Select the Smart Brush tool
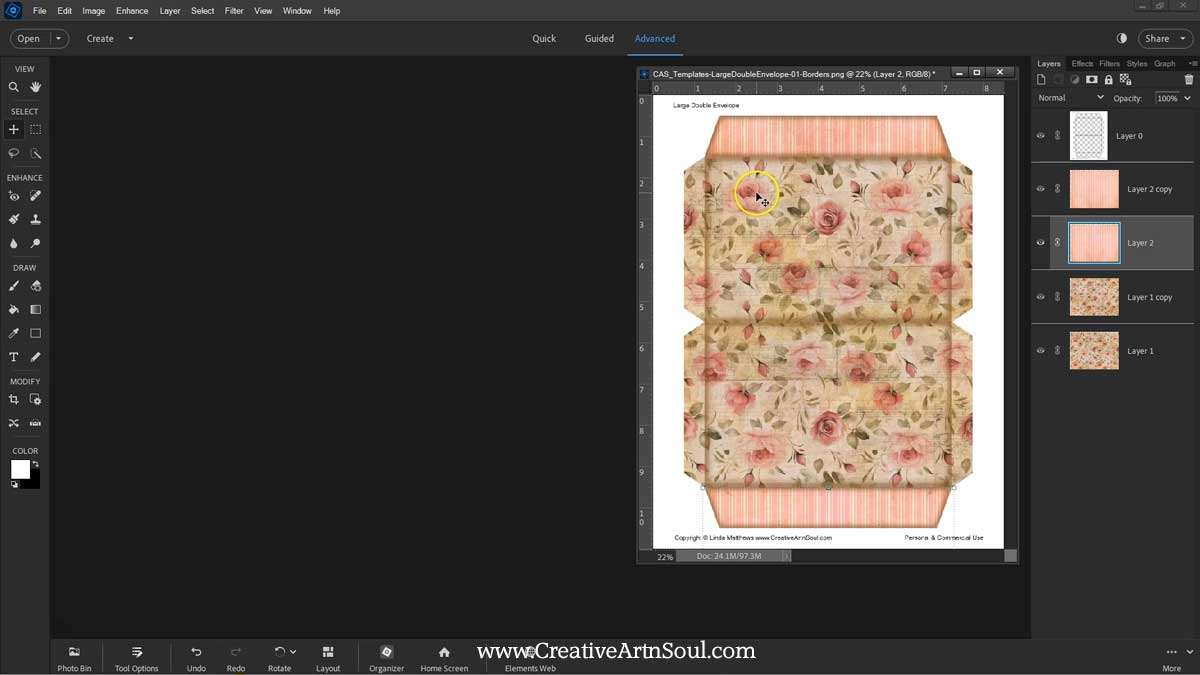Image resolution: width=1200 pixels, height=675 pixels. [x=14, y=219]
